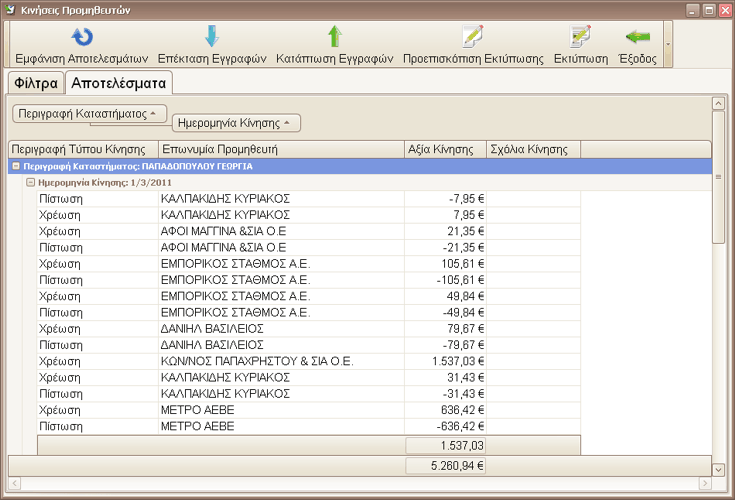Sort by Σχόλια Κίνησης column header
Image resolution: width=735 pixels, height=500 pixels.
pyautogui.click(x=533, y=149)
